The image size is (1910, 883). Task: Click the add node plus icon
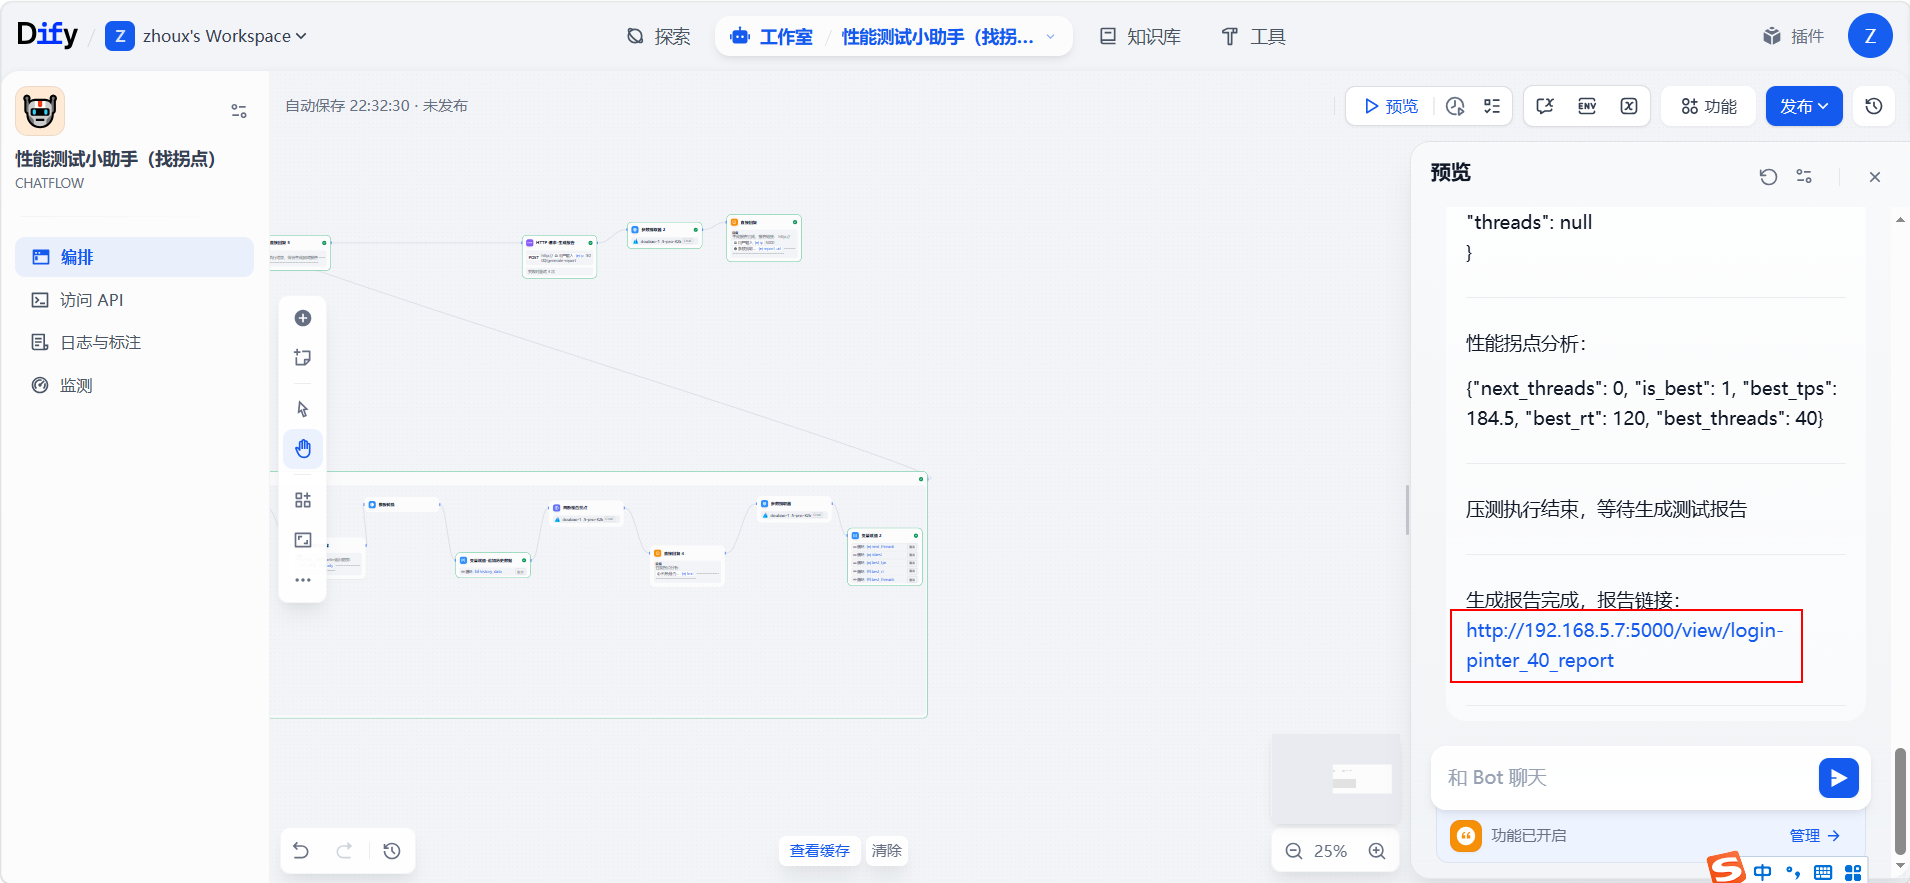(x=303, y=318)
